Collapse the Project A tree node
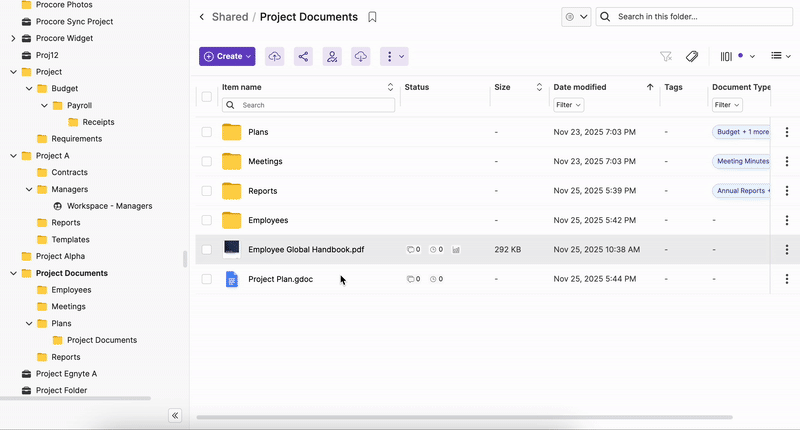The width and height of the screenshot is (800, 430). click(x=13, y=156)
